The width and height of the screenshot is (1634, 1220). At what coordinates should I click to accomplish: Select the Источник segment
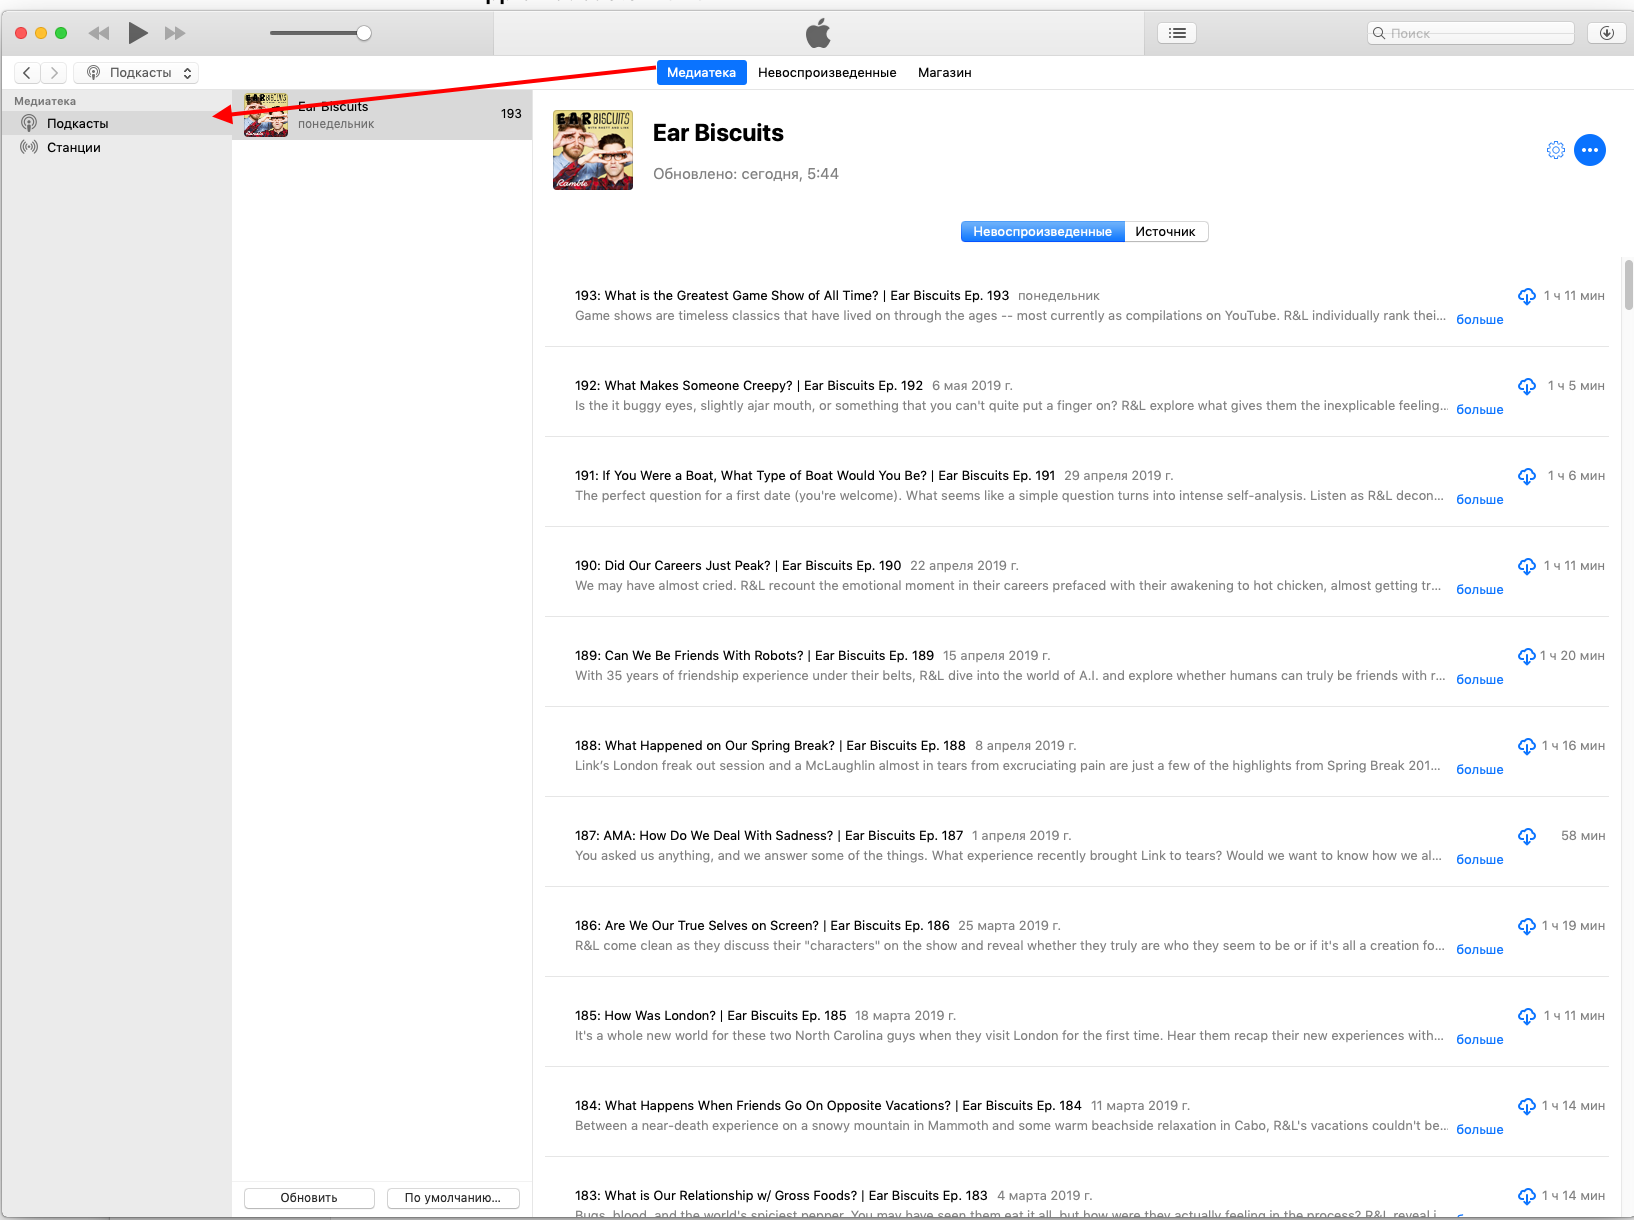click(1166, 231)
